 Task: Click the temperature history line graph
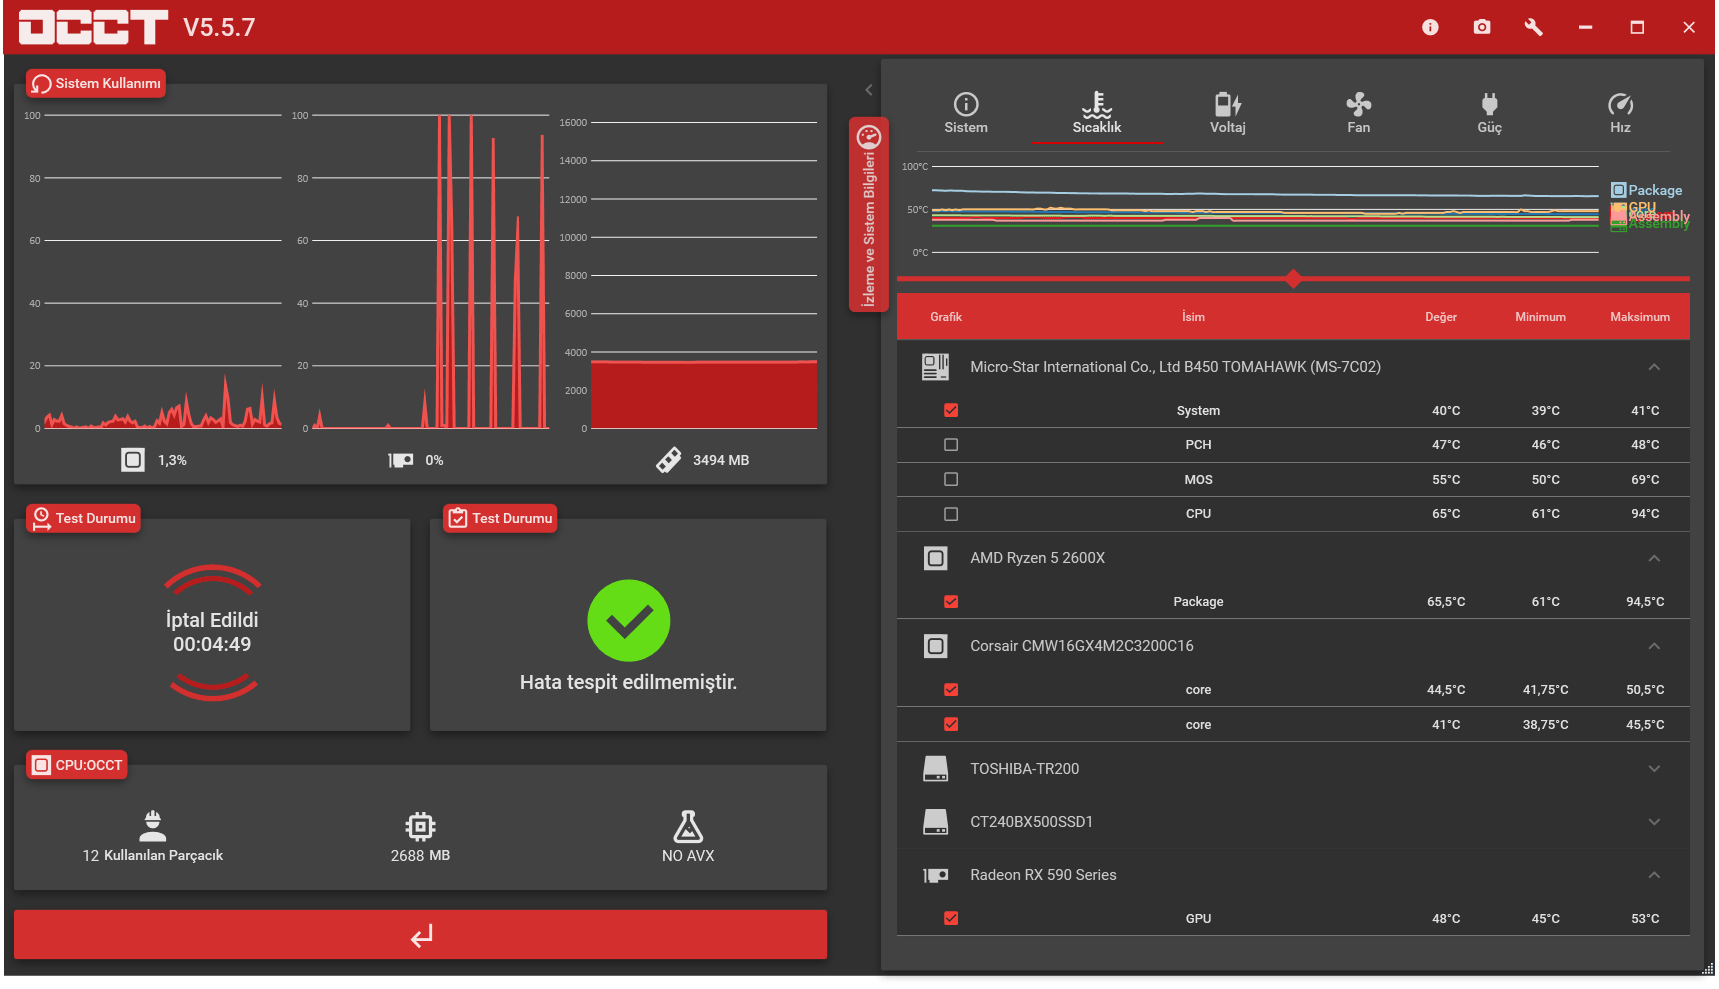click(x=1265, y=210)
